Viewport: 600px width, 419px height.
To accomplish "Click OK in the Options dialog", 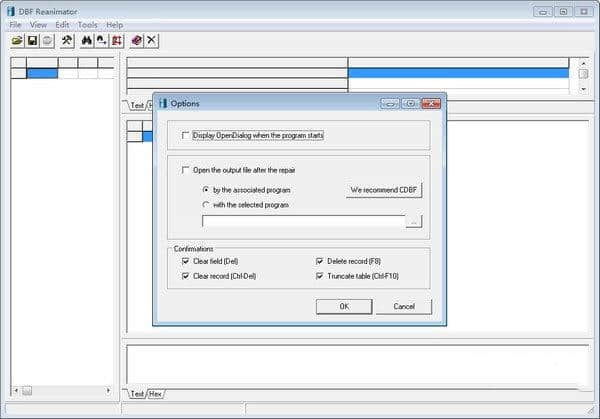I will click(344, 307).
